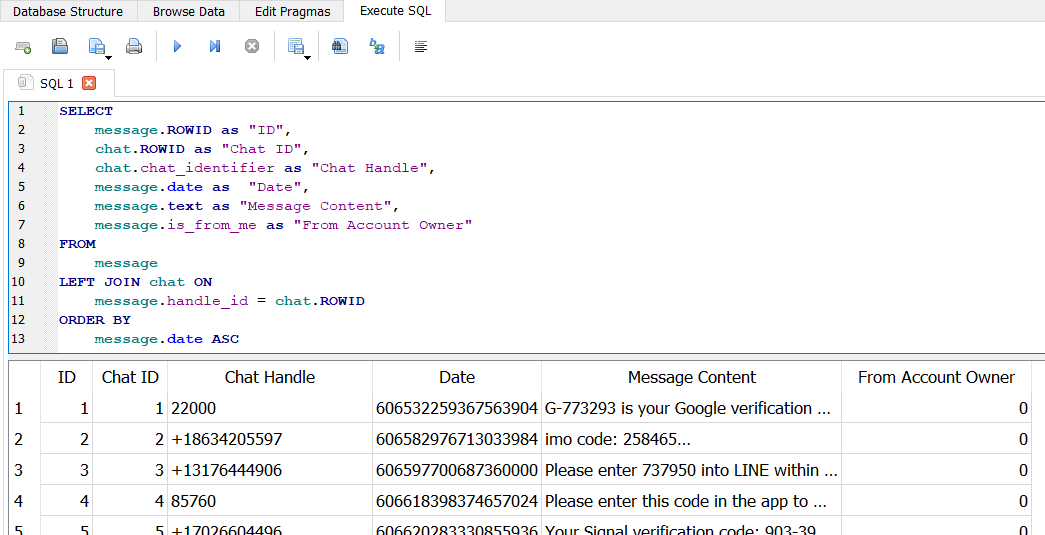Switch to the Database Structure tab
Viewport: 1045px width, 535px height.
point(68,12)
